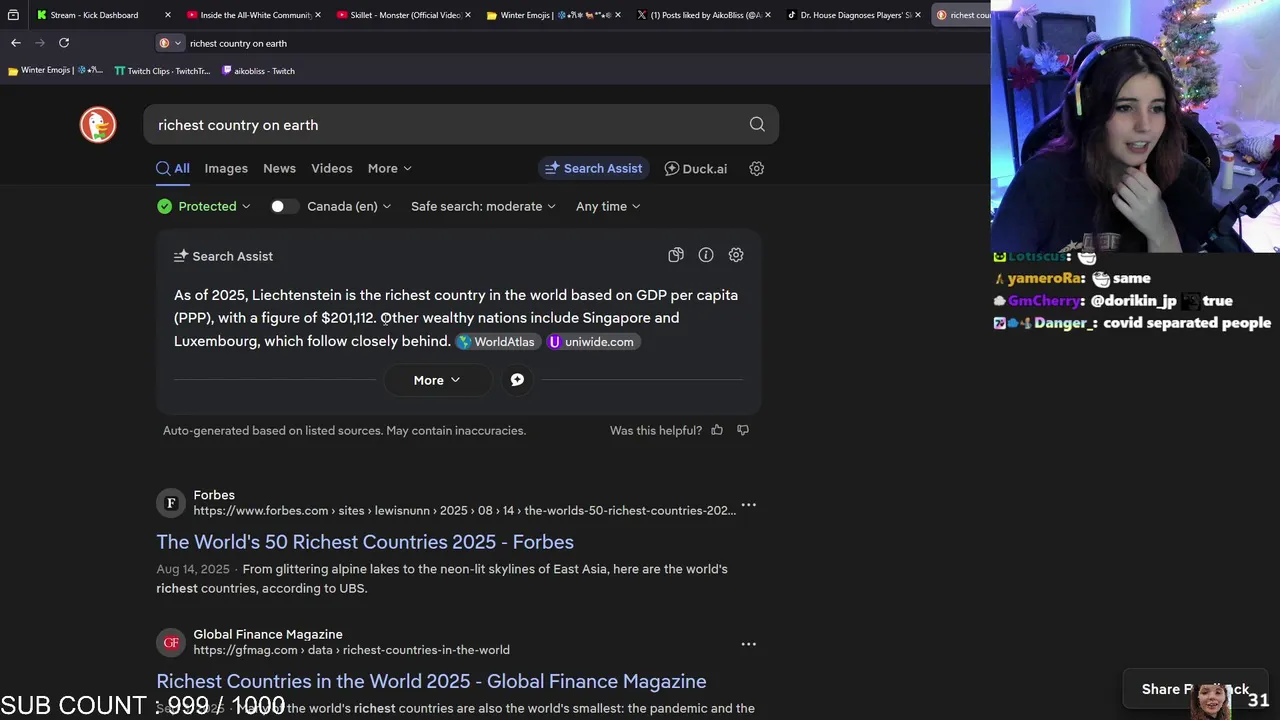Open chat follow-up icon next to More

(517, 380)
